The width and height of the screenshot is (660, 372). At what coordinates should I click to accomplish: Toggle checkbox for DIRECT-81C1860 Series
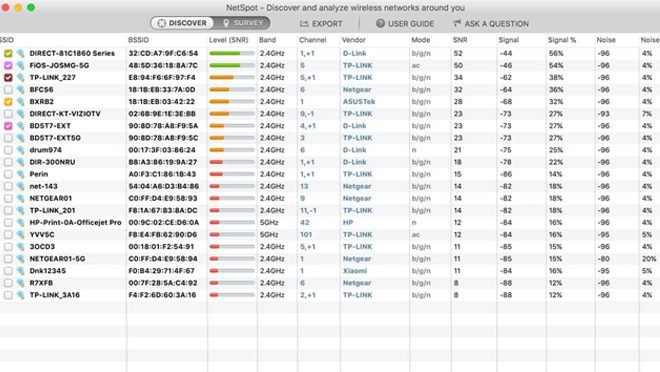[x=8, y=53]
